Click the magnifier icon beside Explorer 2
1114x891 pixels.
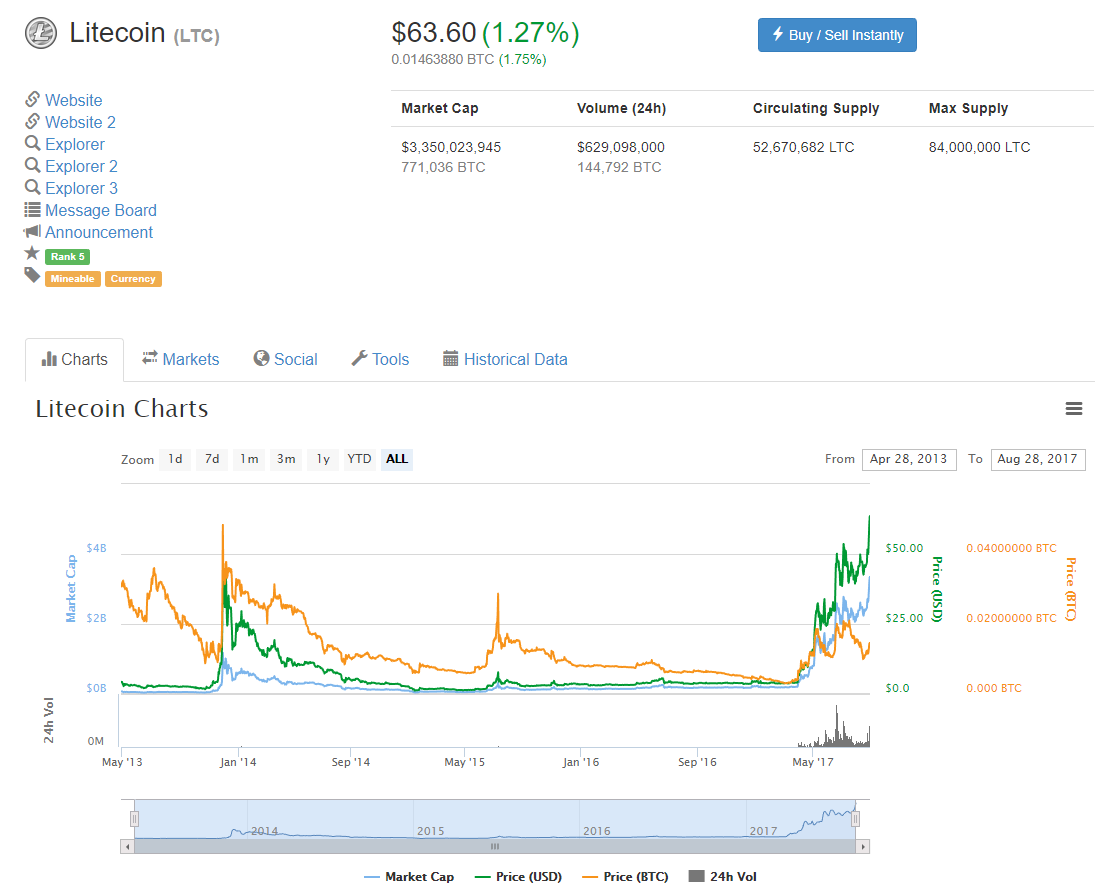32,166
